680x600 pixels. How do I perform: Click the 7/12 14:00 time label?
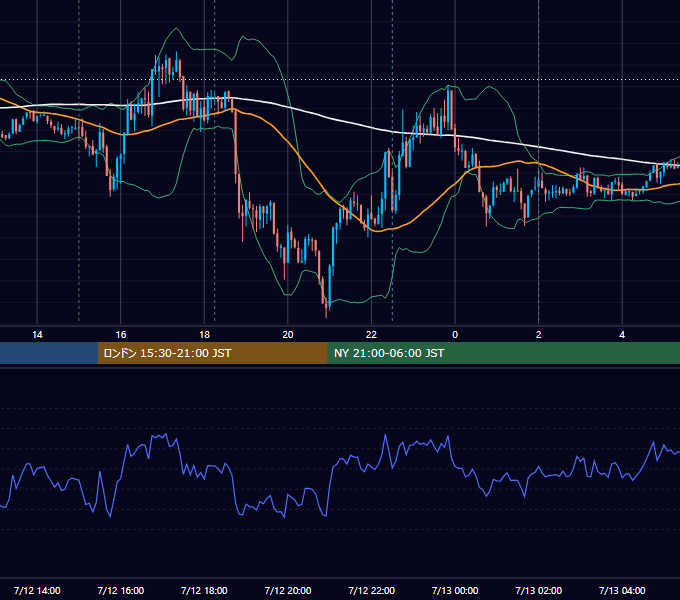tap(37, 590)
